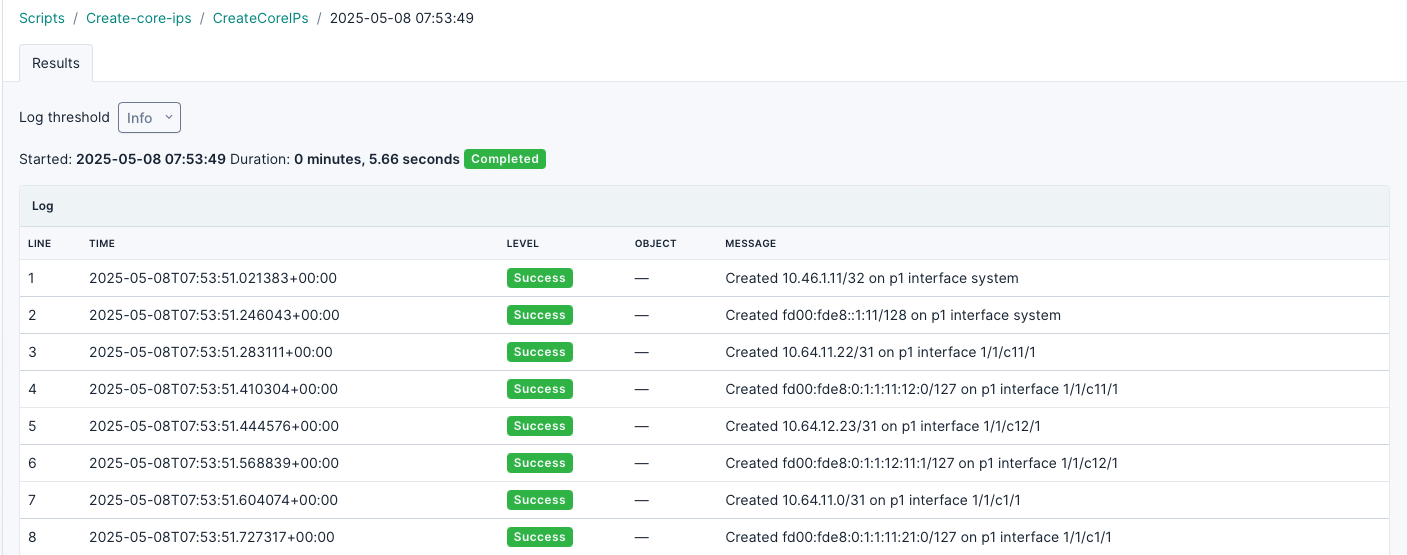This screenshot has width=1407, height=555.
Task: Click the LEVEL column header
Action: pos(523,243)
